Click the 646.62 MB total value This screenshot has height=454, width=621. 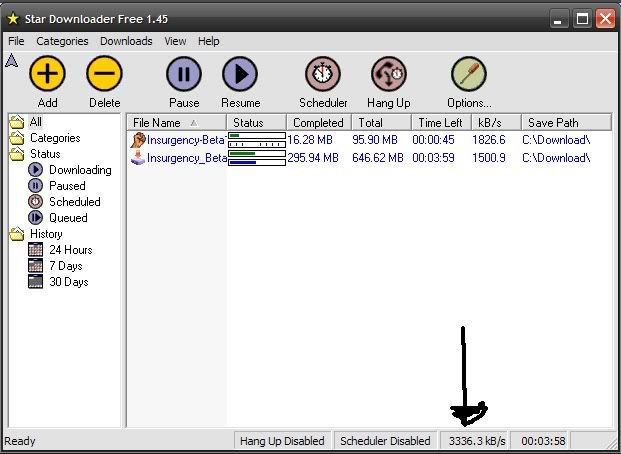(378, 158)
